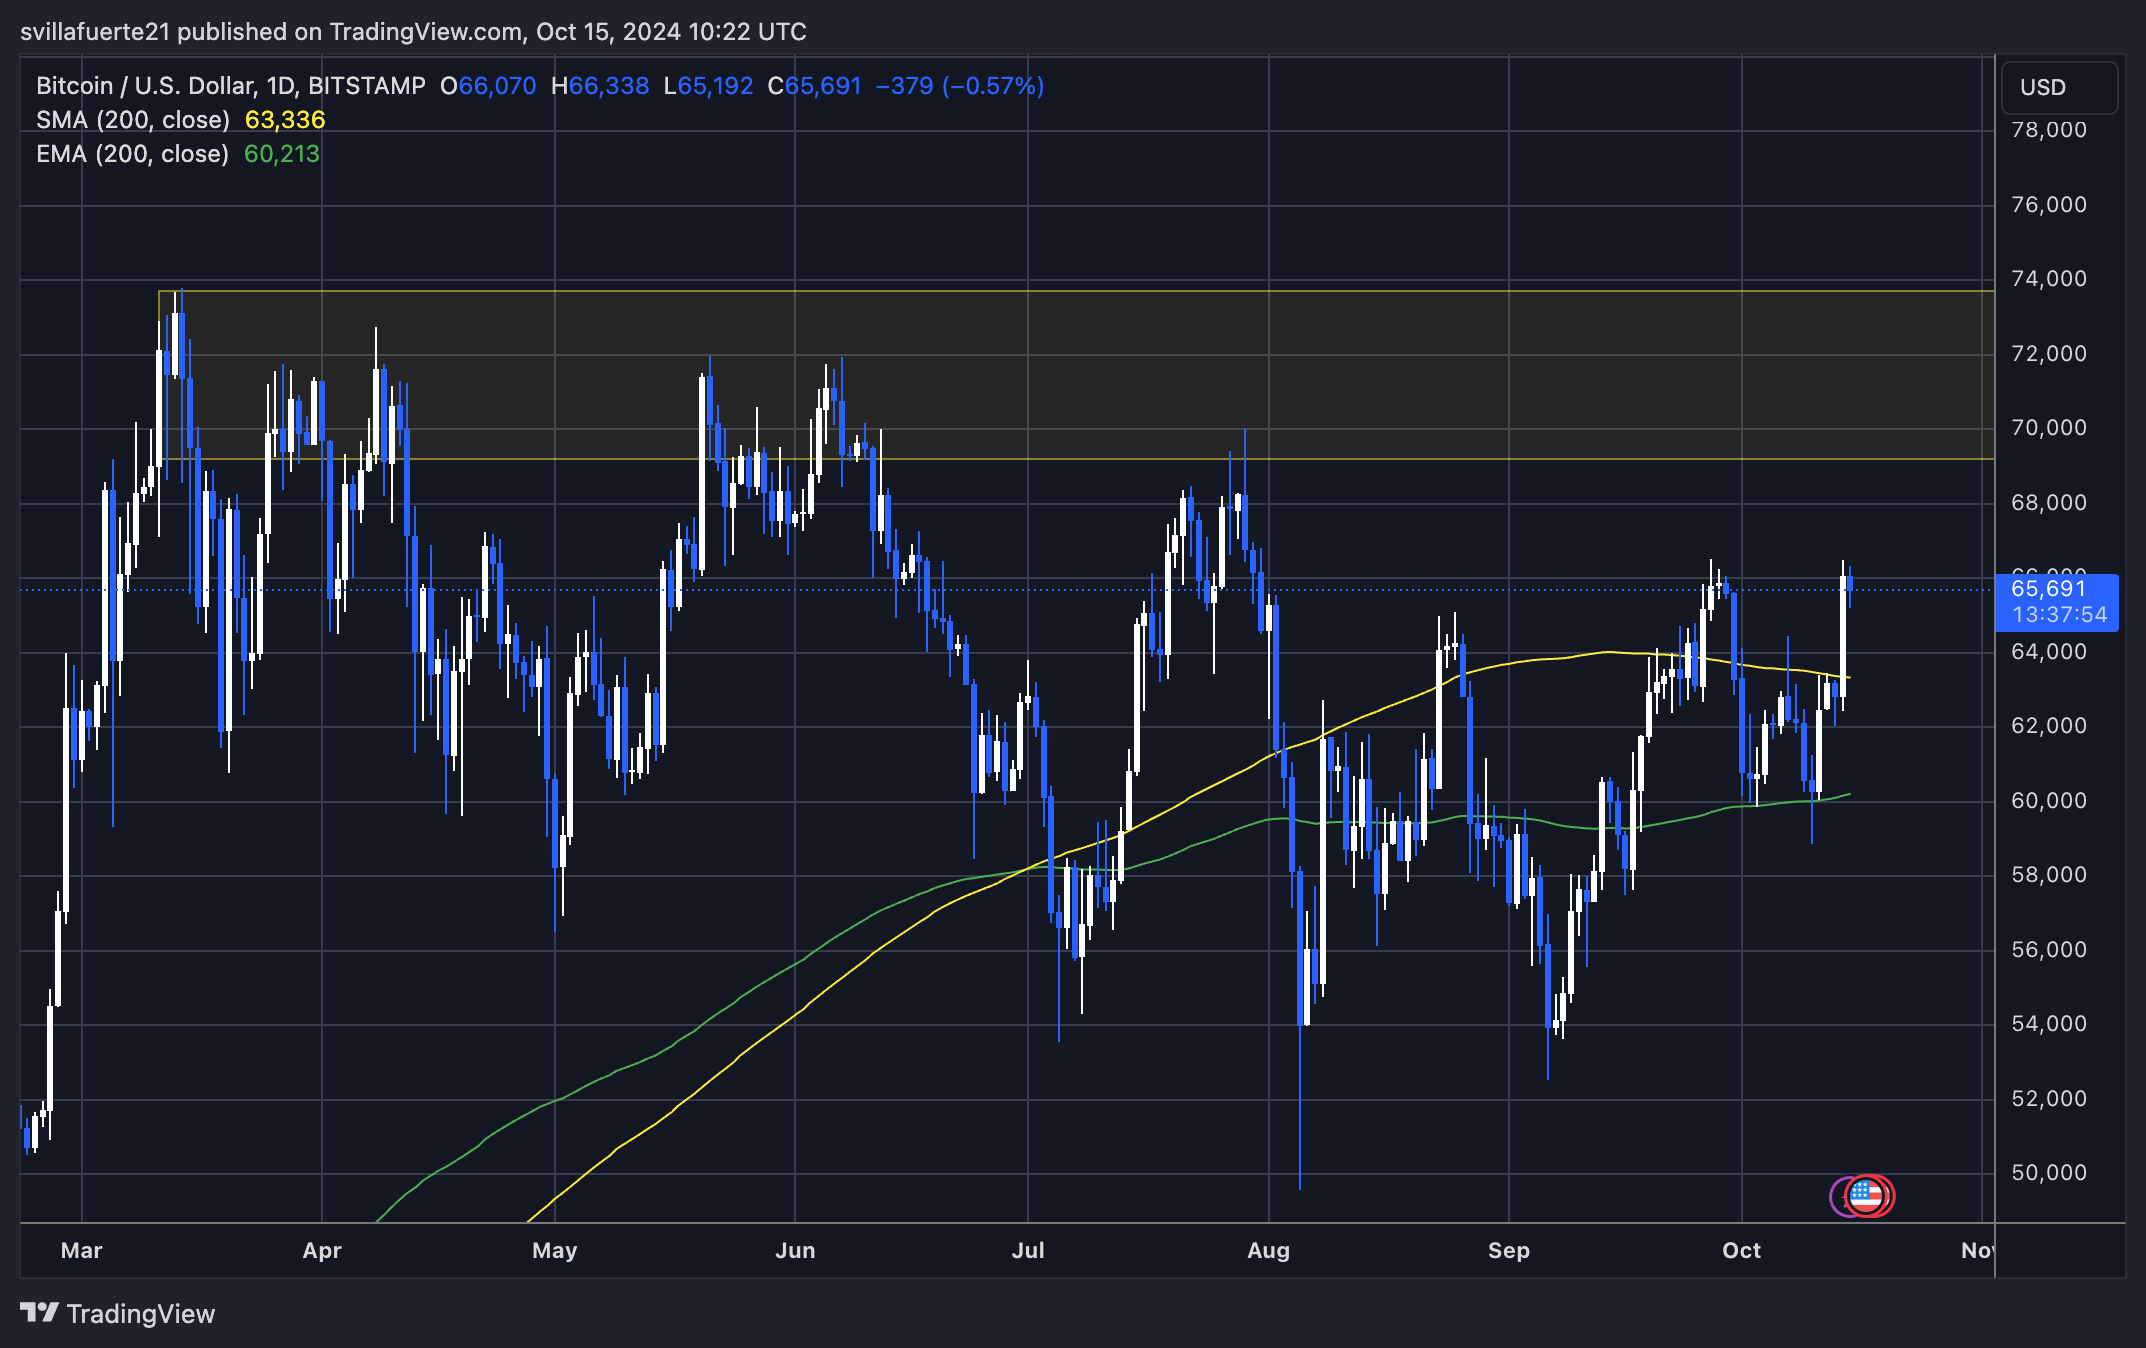Click the 65,691 current price label
The image size is (2146, 1348).
pos(2048,589)
